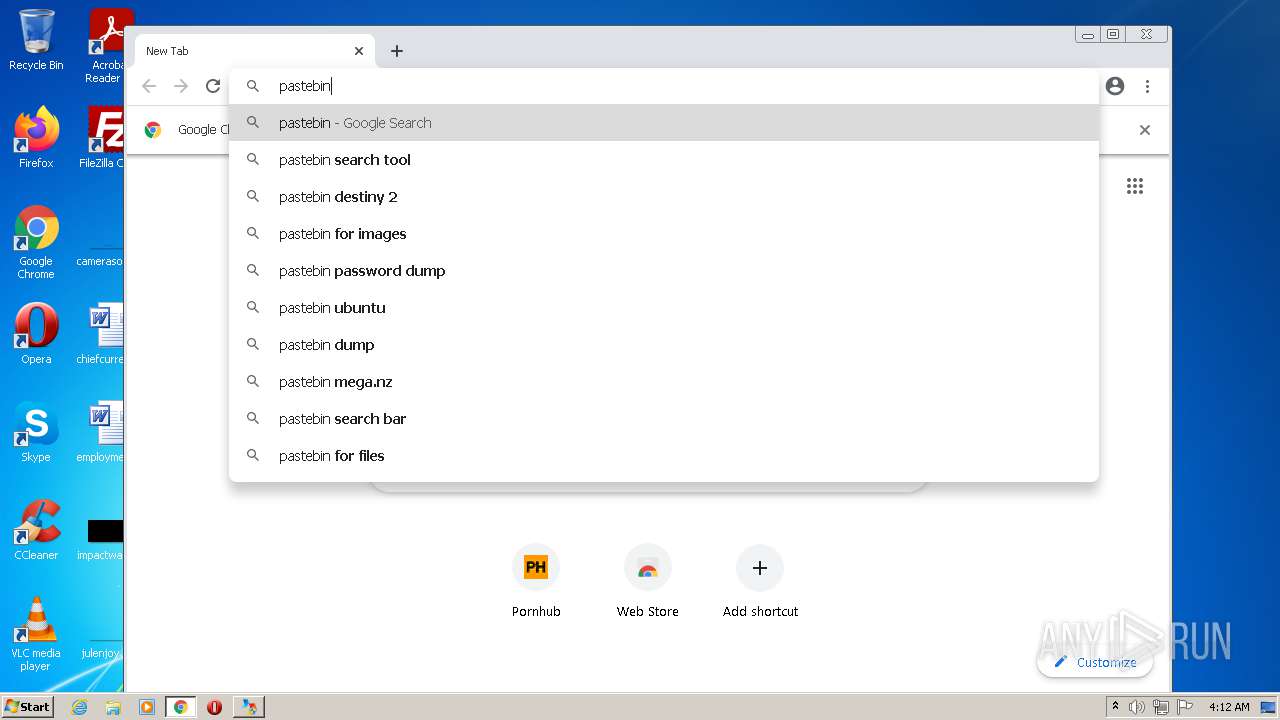Open the paint-like taskbar application icon

click(x=249, y=707)
